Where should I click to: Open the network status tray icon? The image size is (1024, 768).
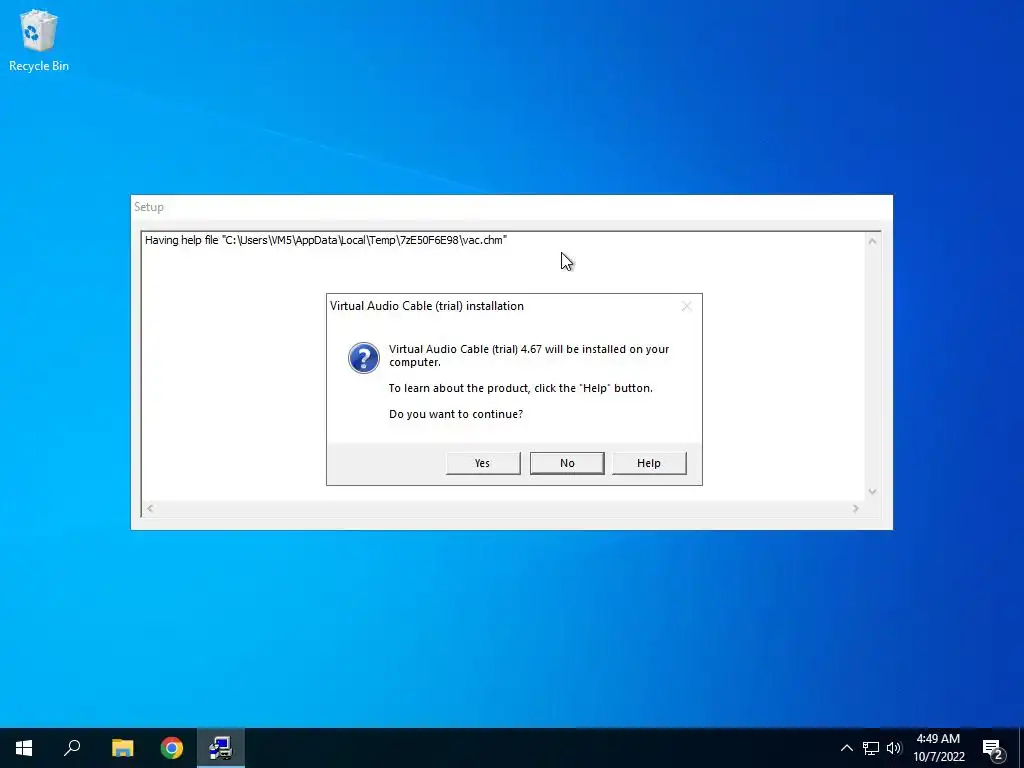(x=871, y=748)
